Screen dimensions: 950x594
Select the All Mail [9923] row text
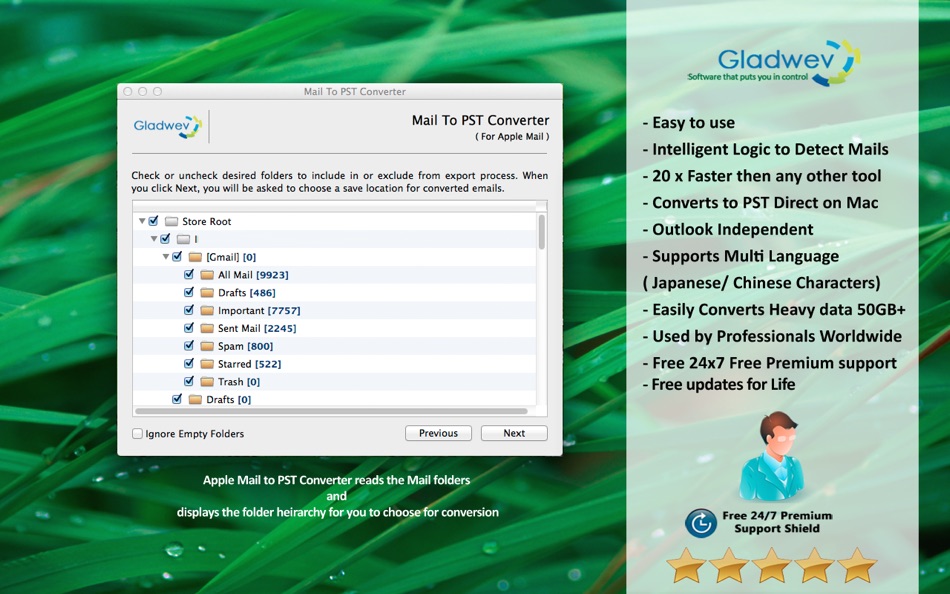253,275
